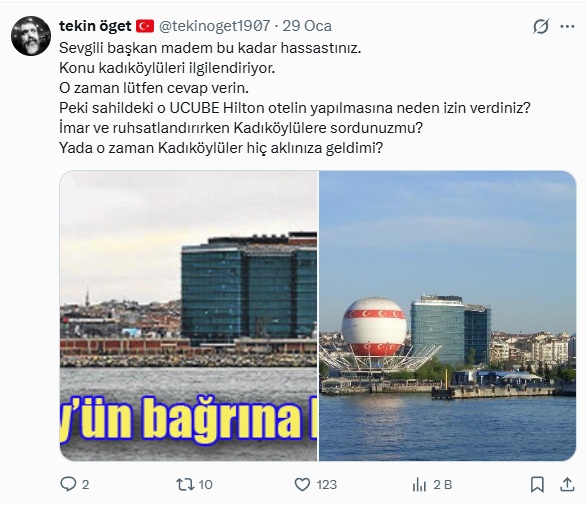Click the tweet text about UCUBE Hilton
This screenshot has height=505, width=586.
[x=294, y=108]
